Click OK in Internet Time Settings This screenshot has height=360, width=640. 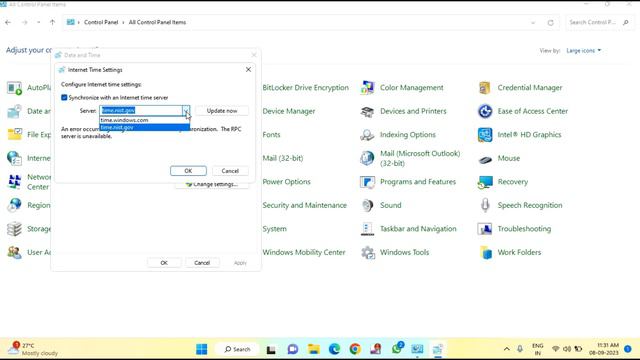pos(188,171)
